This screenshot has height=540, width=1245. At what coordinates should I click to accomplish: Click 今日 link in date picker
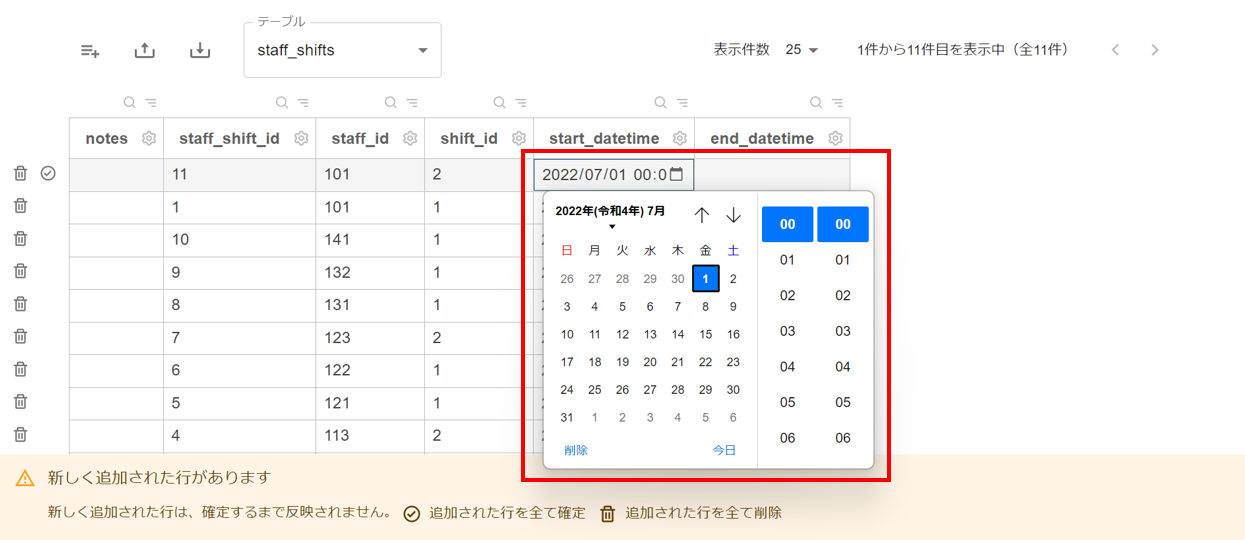point(724,450)
